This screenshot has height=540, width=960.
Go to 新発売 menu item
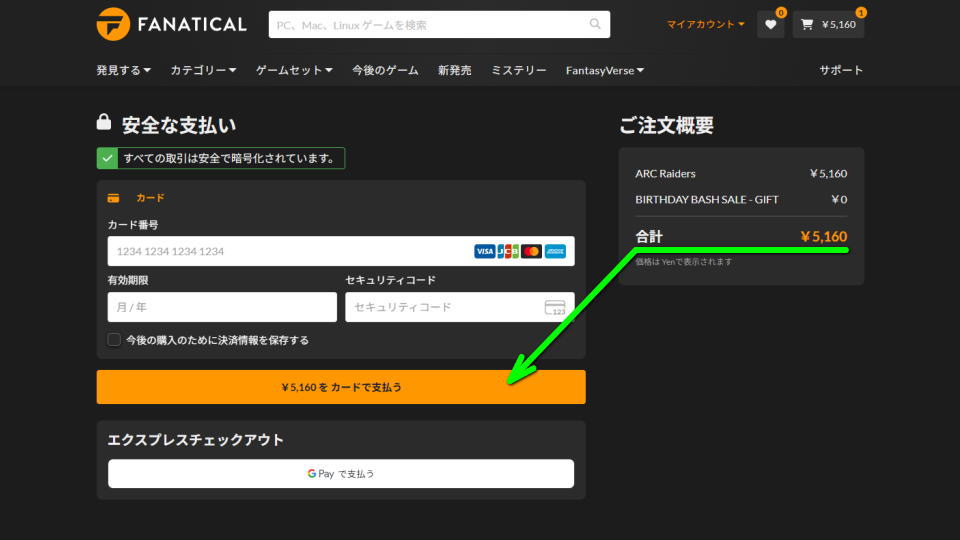point(455,70)
